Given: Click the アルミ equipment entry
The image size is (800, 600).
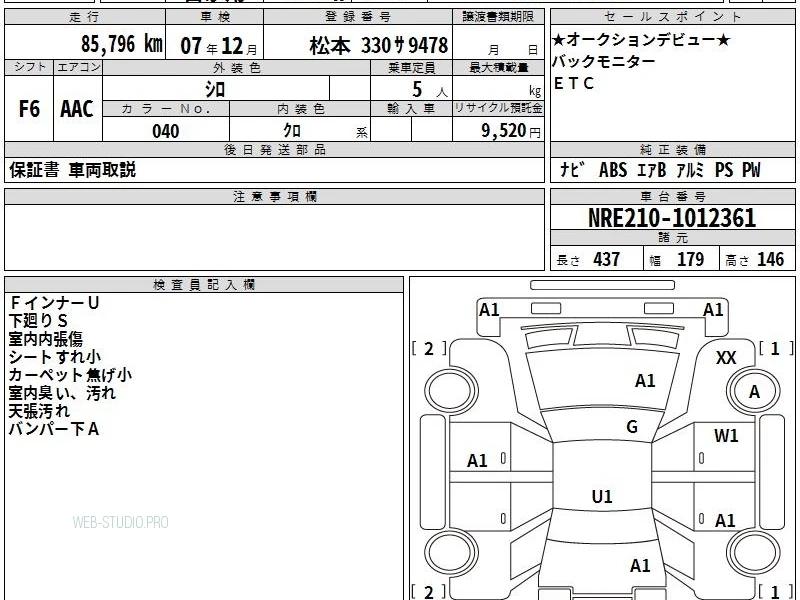Looking at the screenshot, I should (x=690, y=170).
